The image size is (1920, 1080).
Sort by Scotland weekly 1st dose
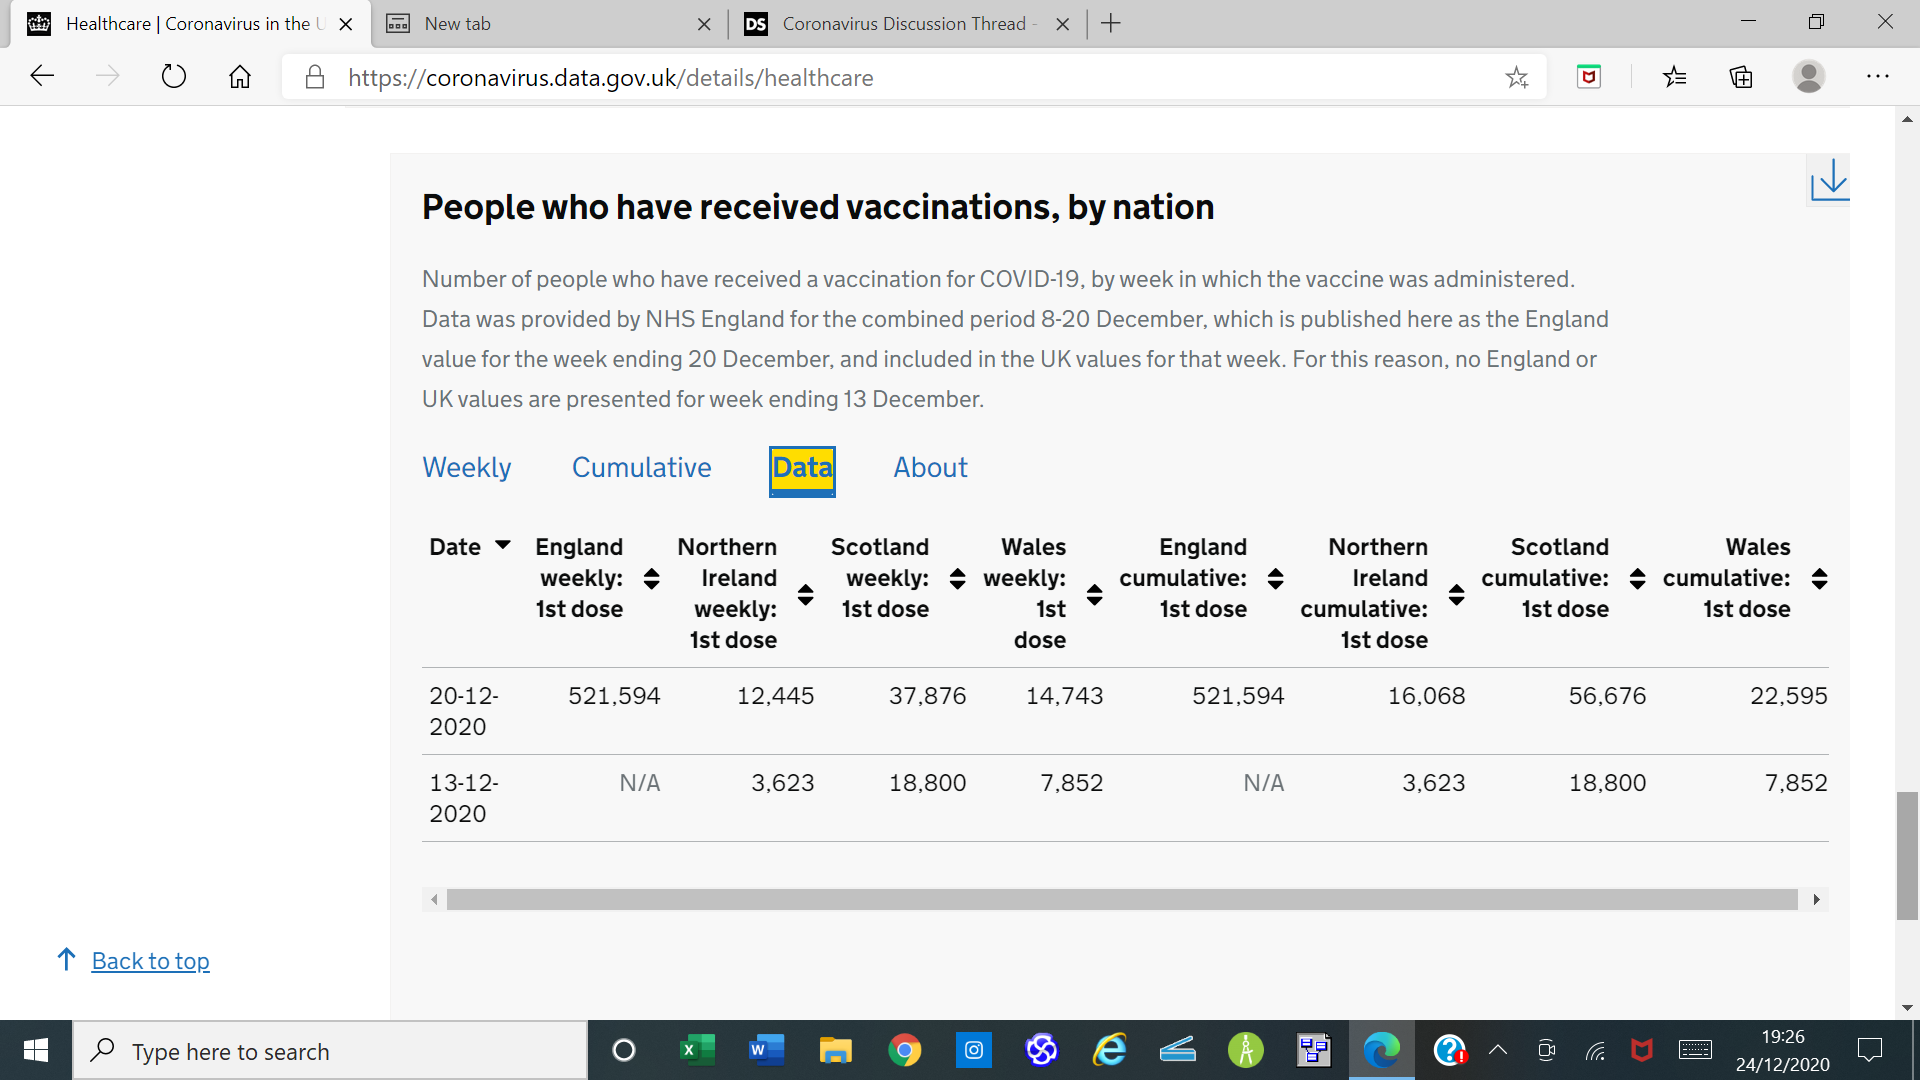point(957,578)
